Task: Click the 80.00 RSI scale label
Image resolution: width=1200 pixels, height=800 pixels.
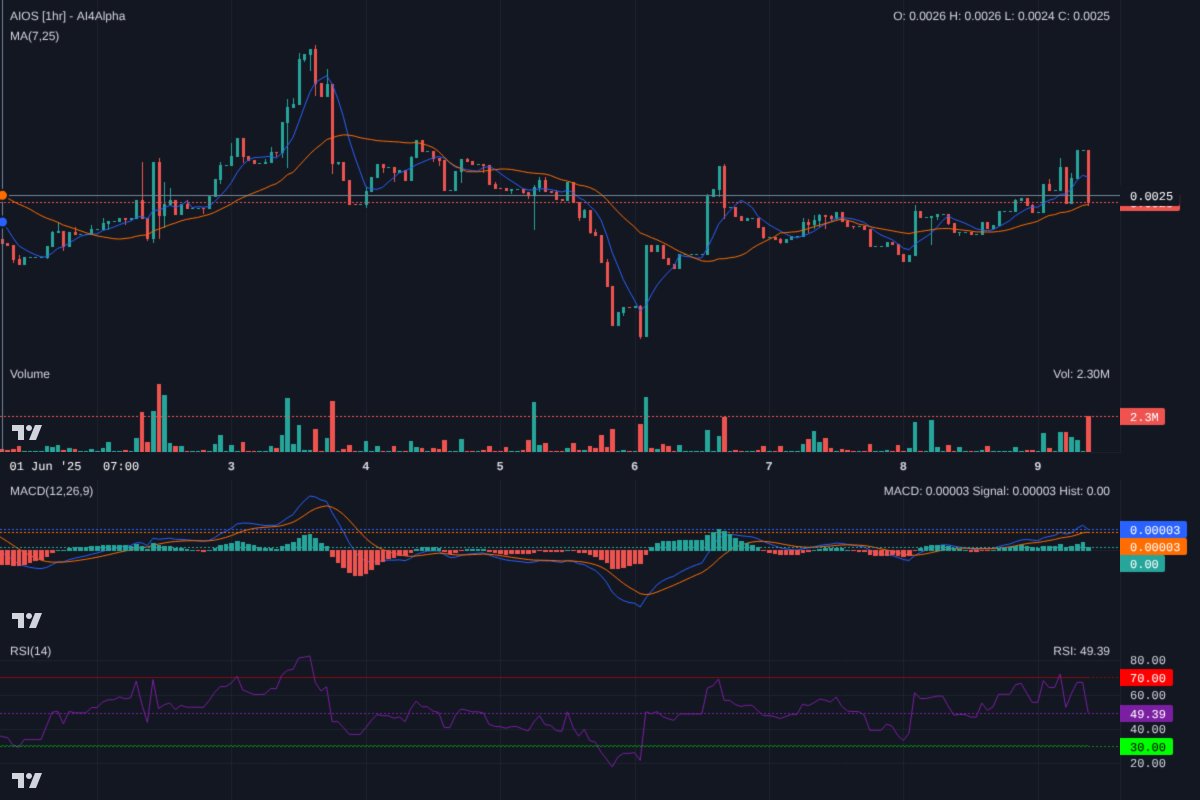Action: pos(1147,660)
